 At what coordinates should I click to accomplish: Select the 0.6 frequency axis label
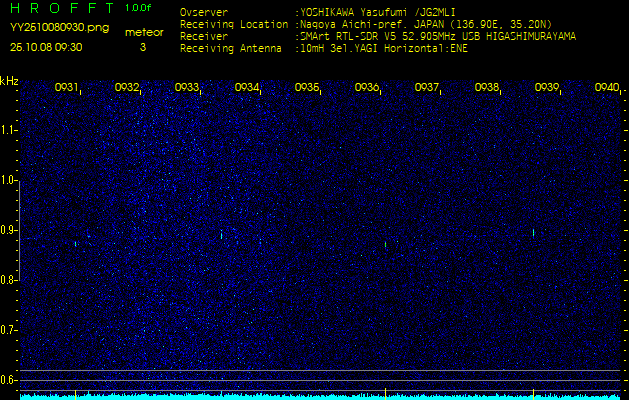coord(9,379)
